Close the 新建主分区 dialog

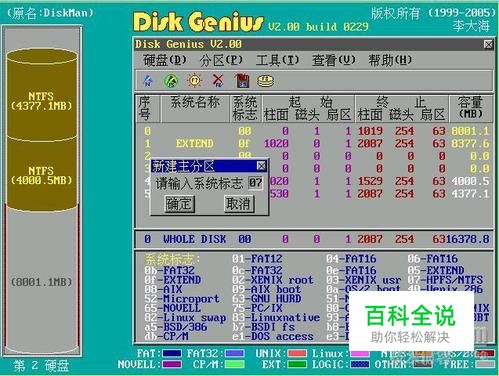(x=261, y=166)
